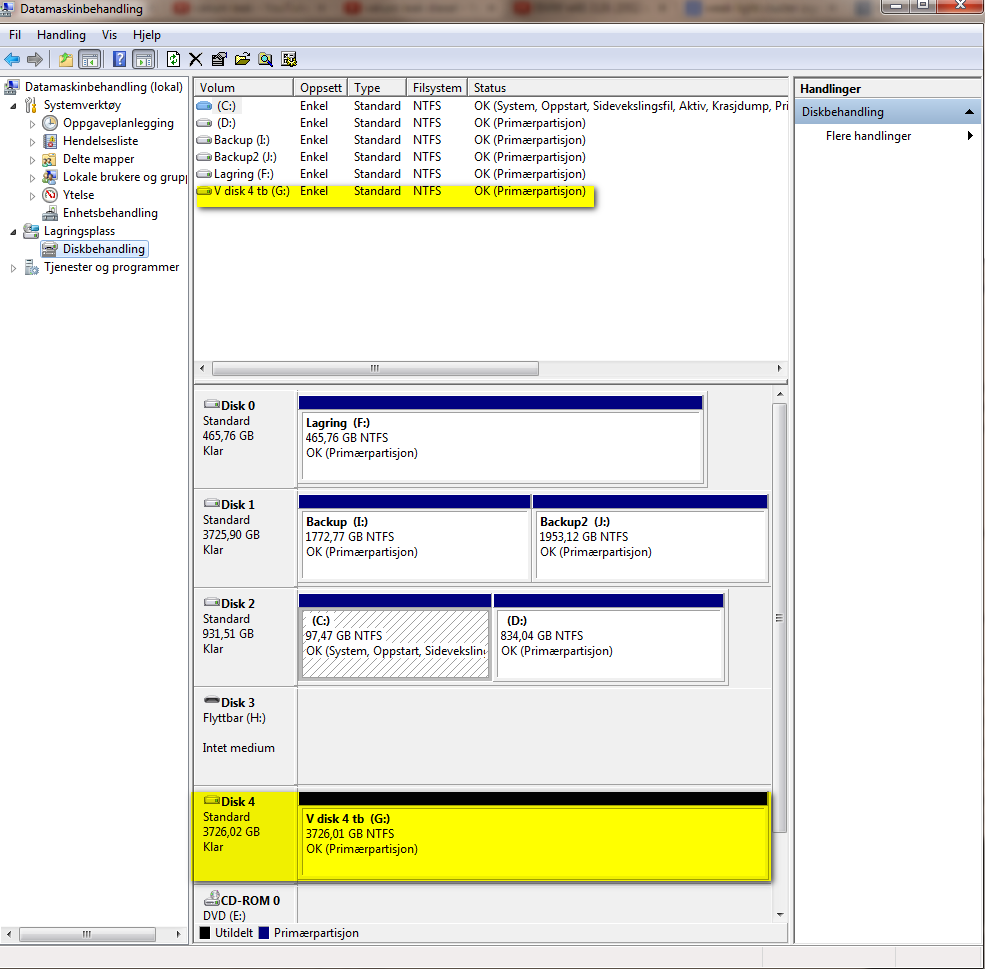Click the Open folder toolbar icon
Viewport: 985px width, 969px height.
pyautogui.click(x=242, y=60)
